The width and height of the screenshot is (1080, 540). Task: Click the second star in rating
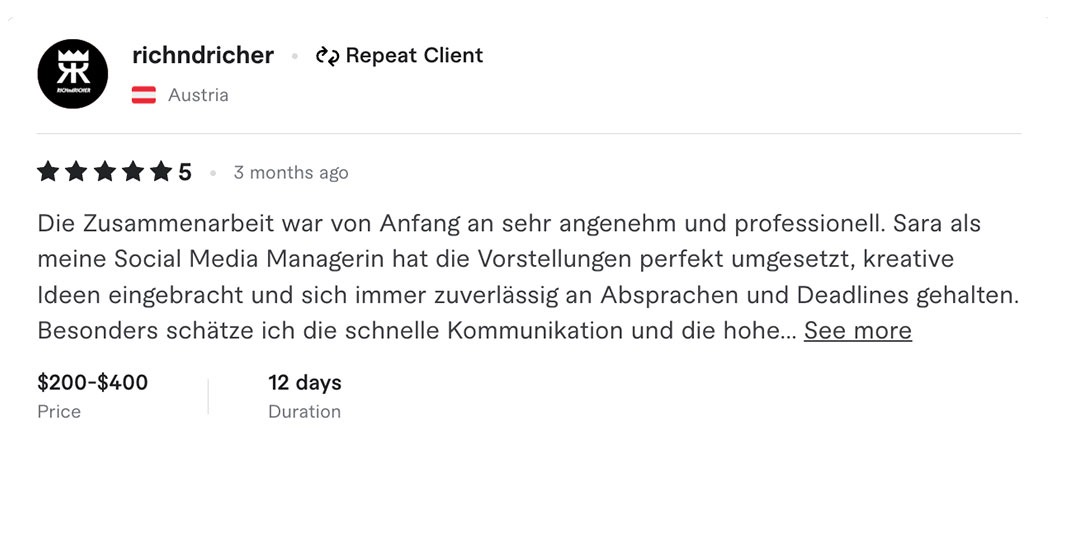click(76, 172)
